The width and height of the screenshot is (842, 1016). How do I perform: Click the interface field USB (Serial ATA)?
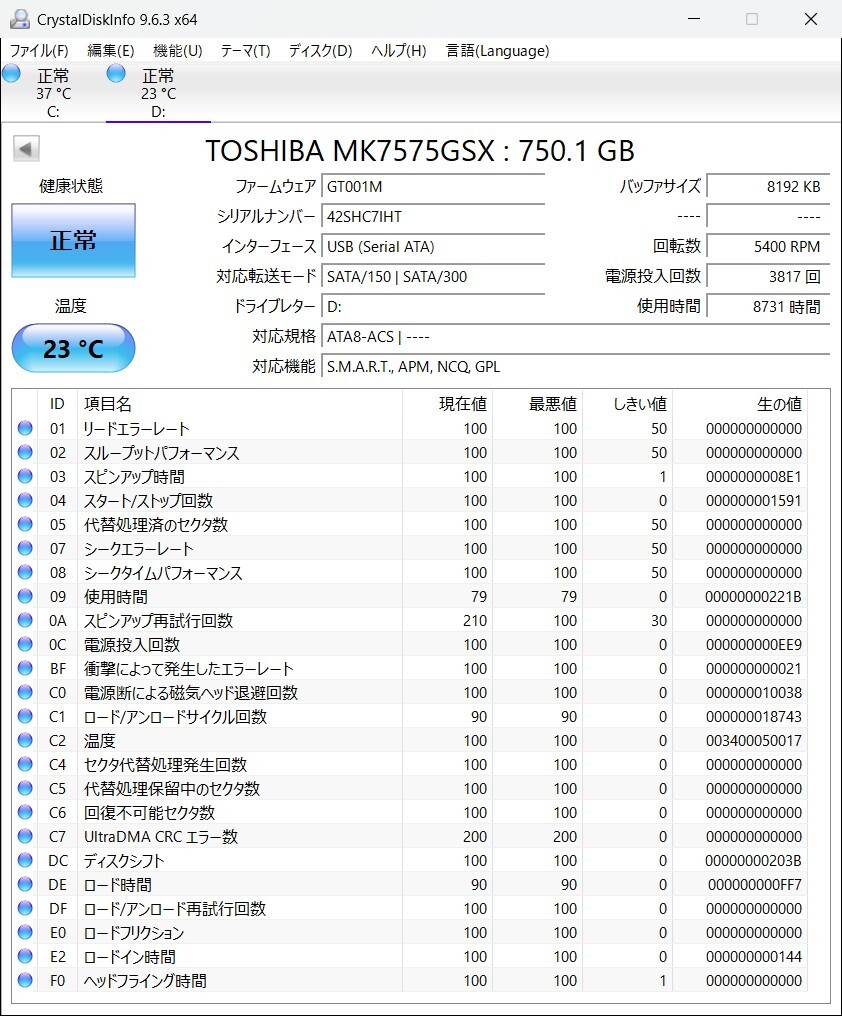(x=432, y=246)
